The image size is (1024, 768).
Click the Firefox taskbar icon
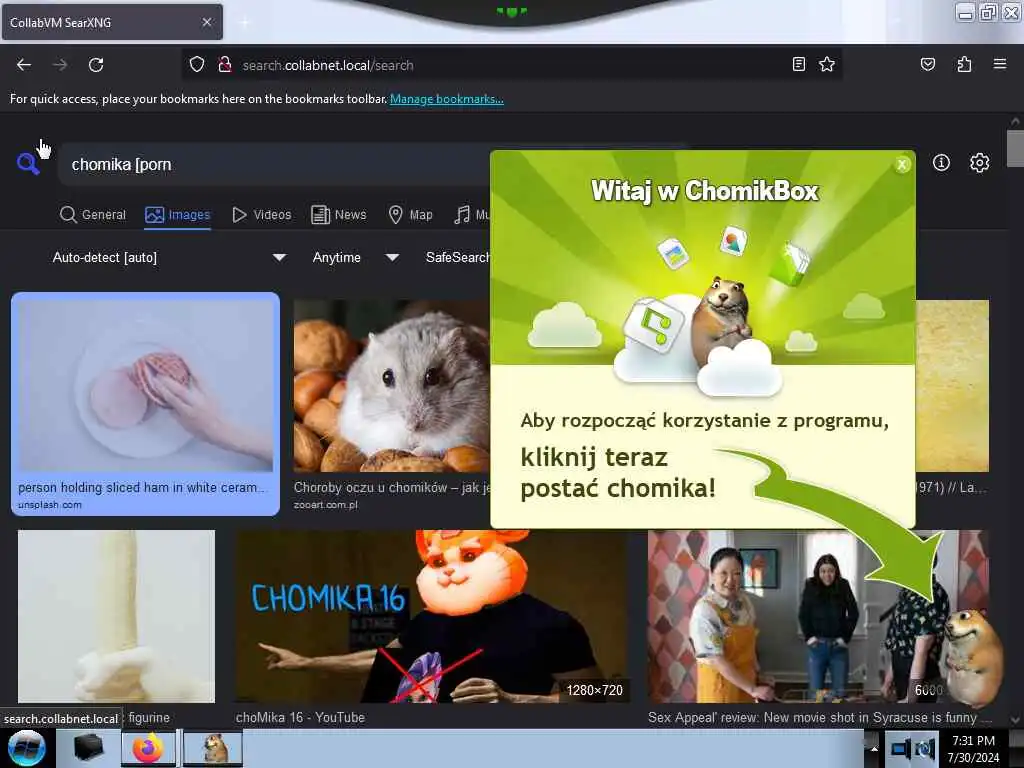(148, 748)
